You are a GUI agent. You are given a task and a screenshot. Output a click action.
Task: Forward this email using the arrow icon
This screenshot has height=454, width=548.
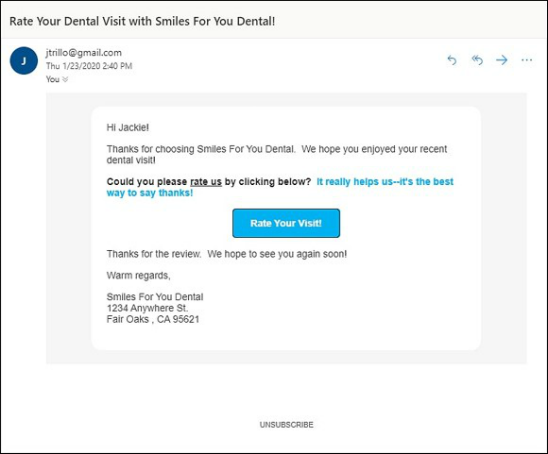(502, 60)
